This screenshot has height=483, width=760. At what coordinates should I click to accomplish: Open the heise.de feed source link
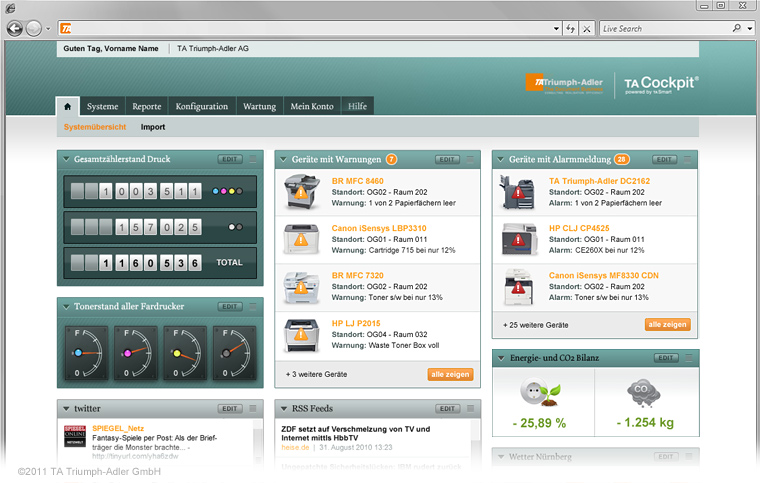(295, 447)
